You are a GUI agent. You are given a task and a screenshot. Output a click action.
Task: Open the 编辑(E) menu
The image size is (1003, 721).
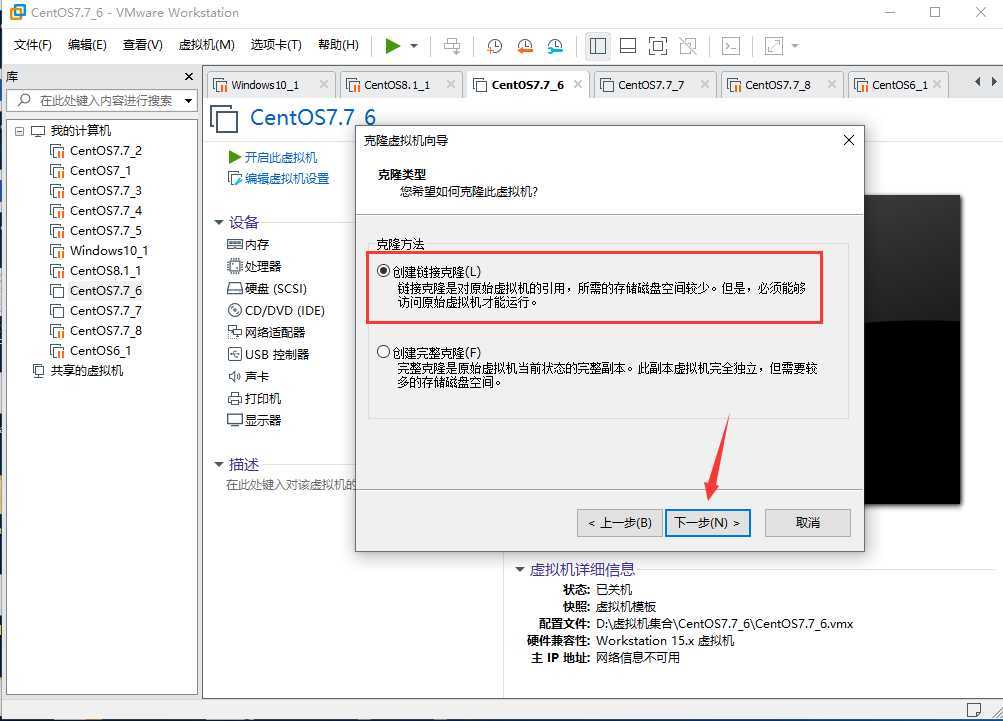pyautogui.click(x=87, y=45)
